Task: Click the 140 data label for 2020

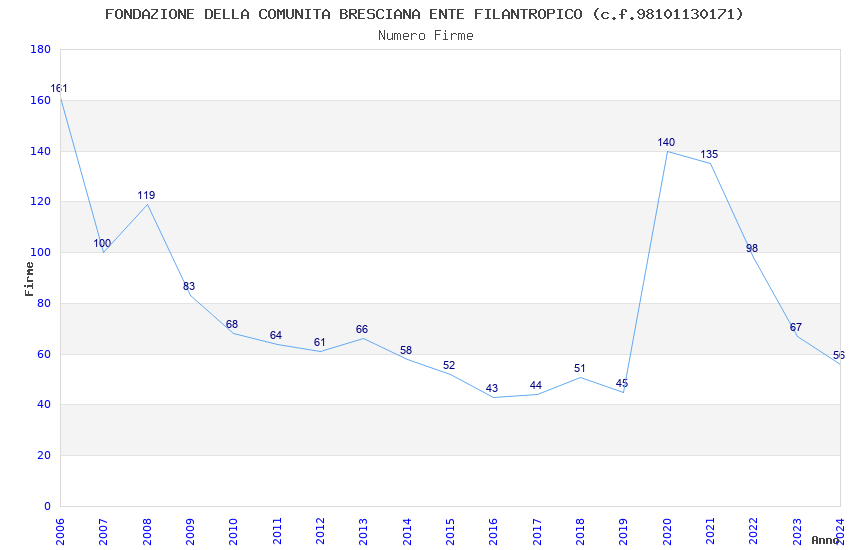Action: click(x=666, y=142)
